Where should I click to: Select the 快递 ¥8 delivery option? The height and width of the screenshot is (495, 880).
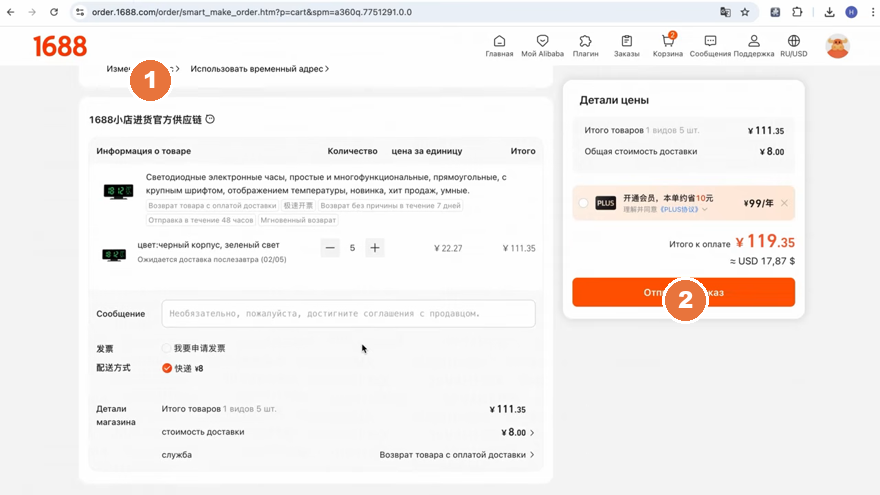(x=167, y=368)
